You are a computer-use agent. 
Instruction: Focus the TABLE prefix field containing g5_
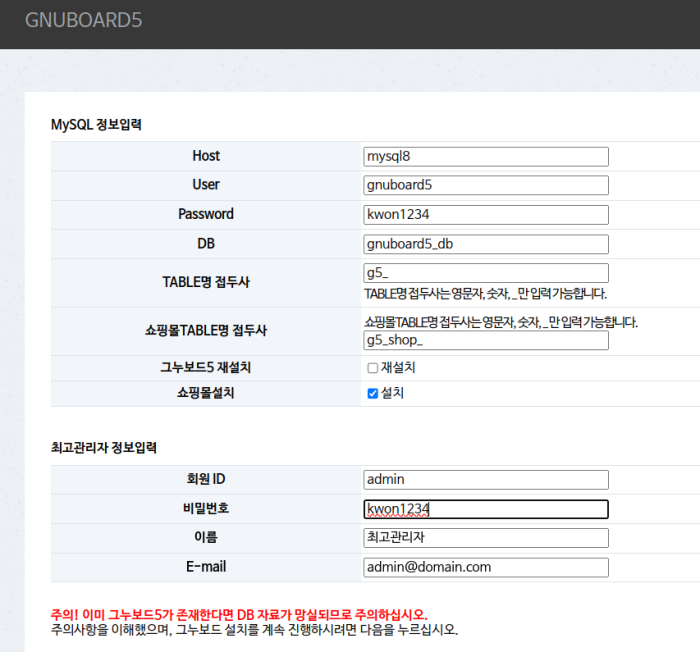(x=486, y=273)
